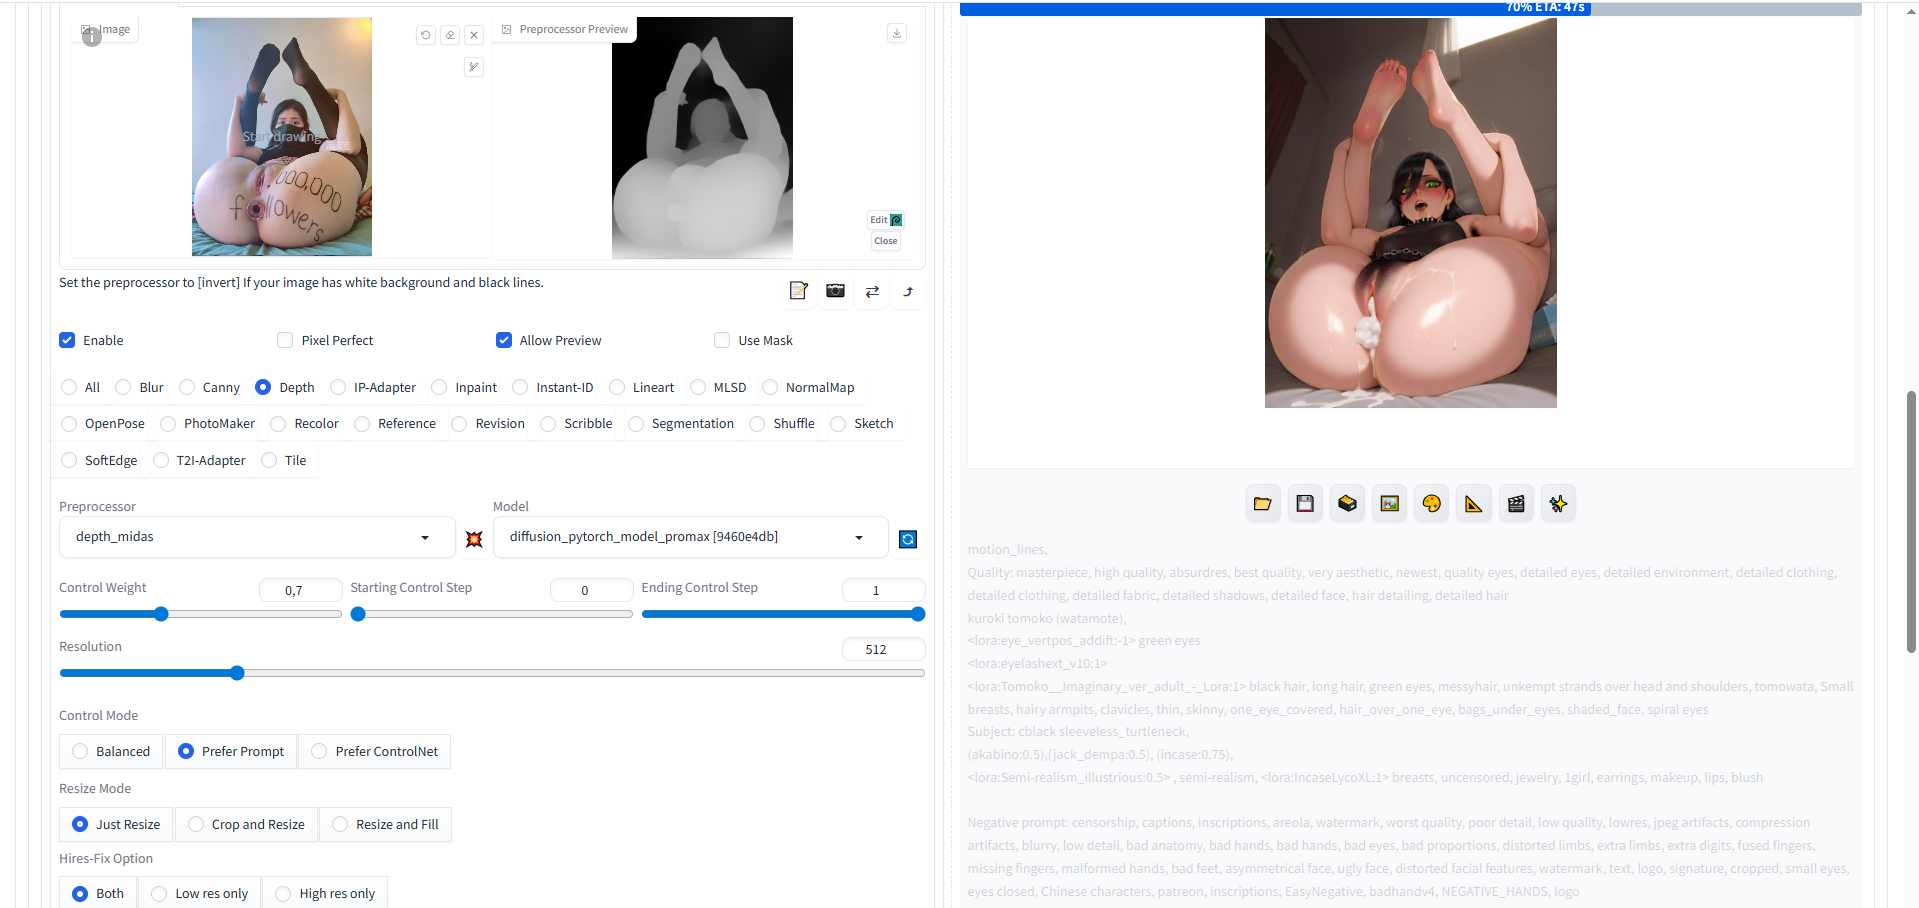Click the swap arrows mirror icon

[872, 291]
